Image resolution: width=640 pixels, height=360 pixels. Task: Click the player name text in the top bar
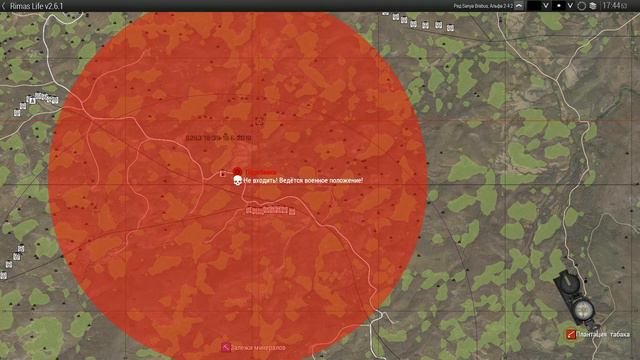pyautogui.click(x=483, y=6)
